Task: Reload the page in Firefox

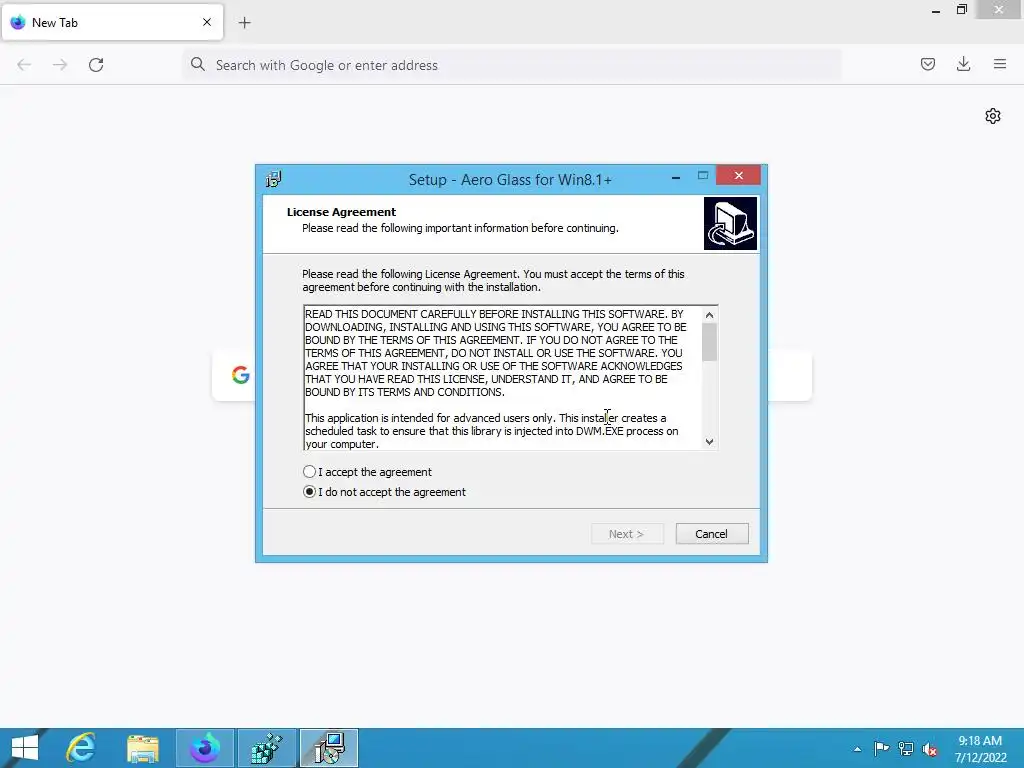Action: (96, 65)
